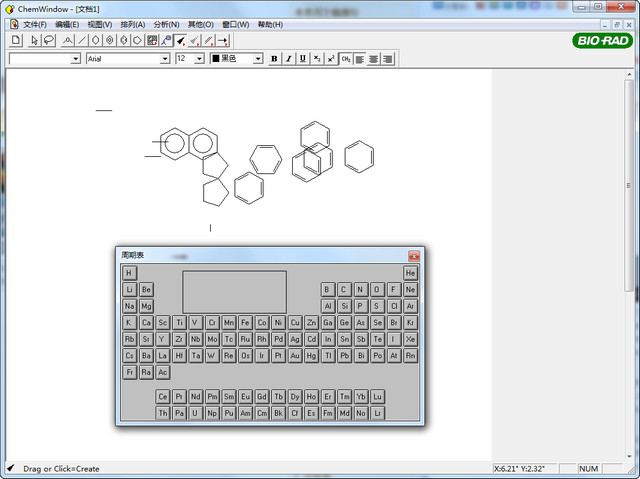Open the 文件(F) menu
The width and height of the screenshot is (640, 479).
pyautogui.click(x=34, y=24)
